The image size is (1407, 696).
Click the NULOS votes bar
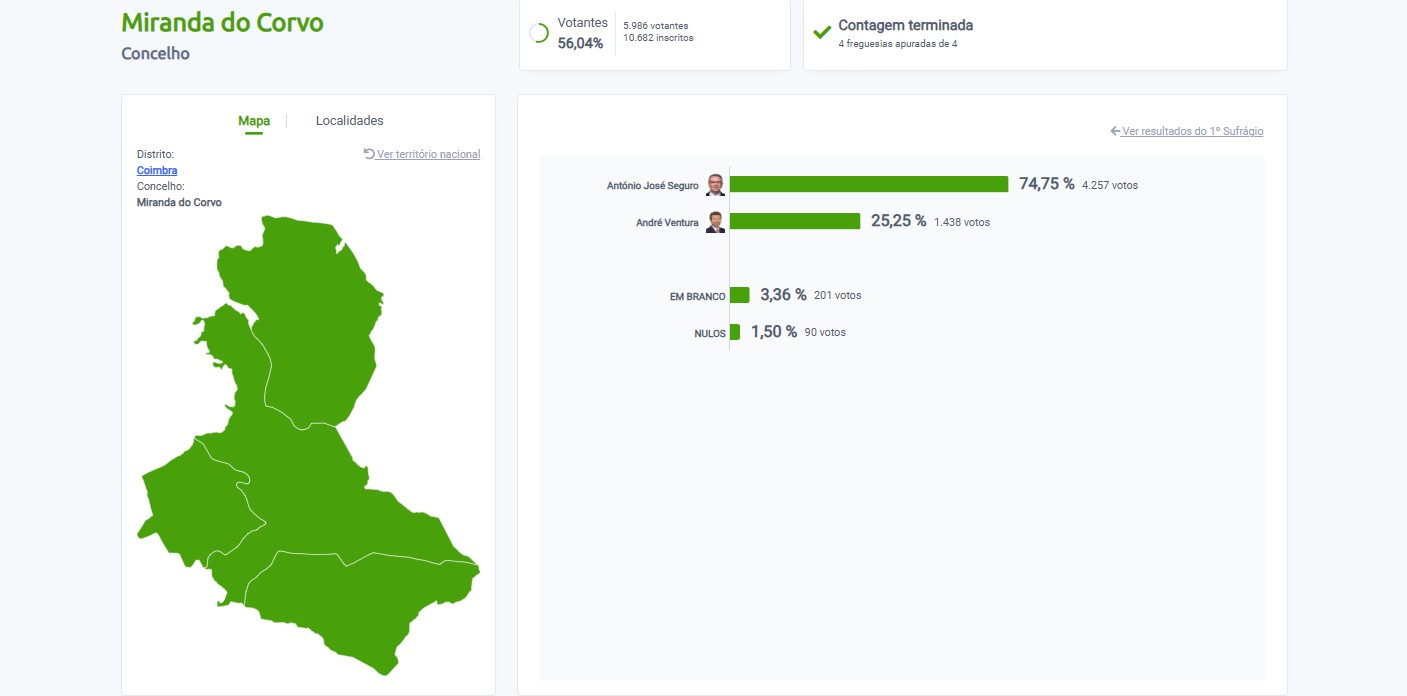[x=735, y=332]
